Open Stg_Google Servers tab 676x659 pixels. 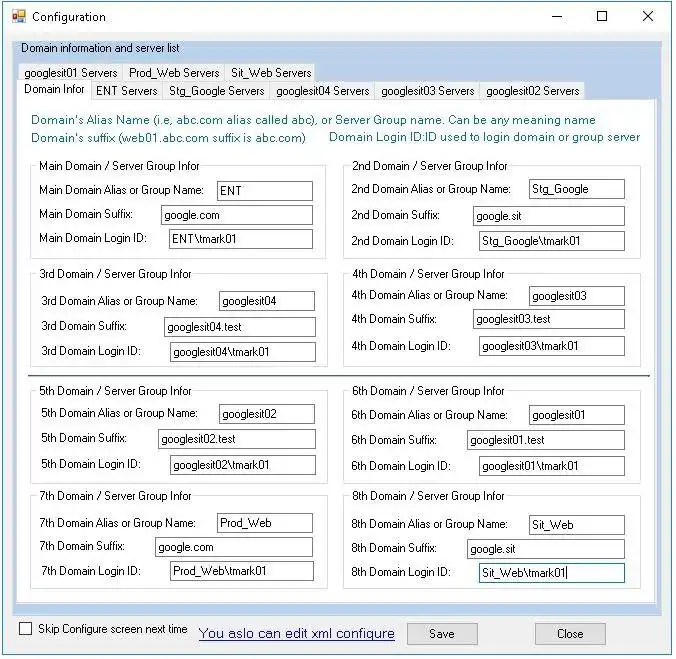click(216, 91)
